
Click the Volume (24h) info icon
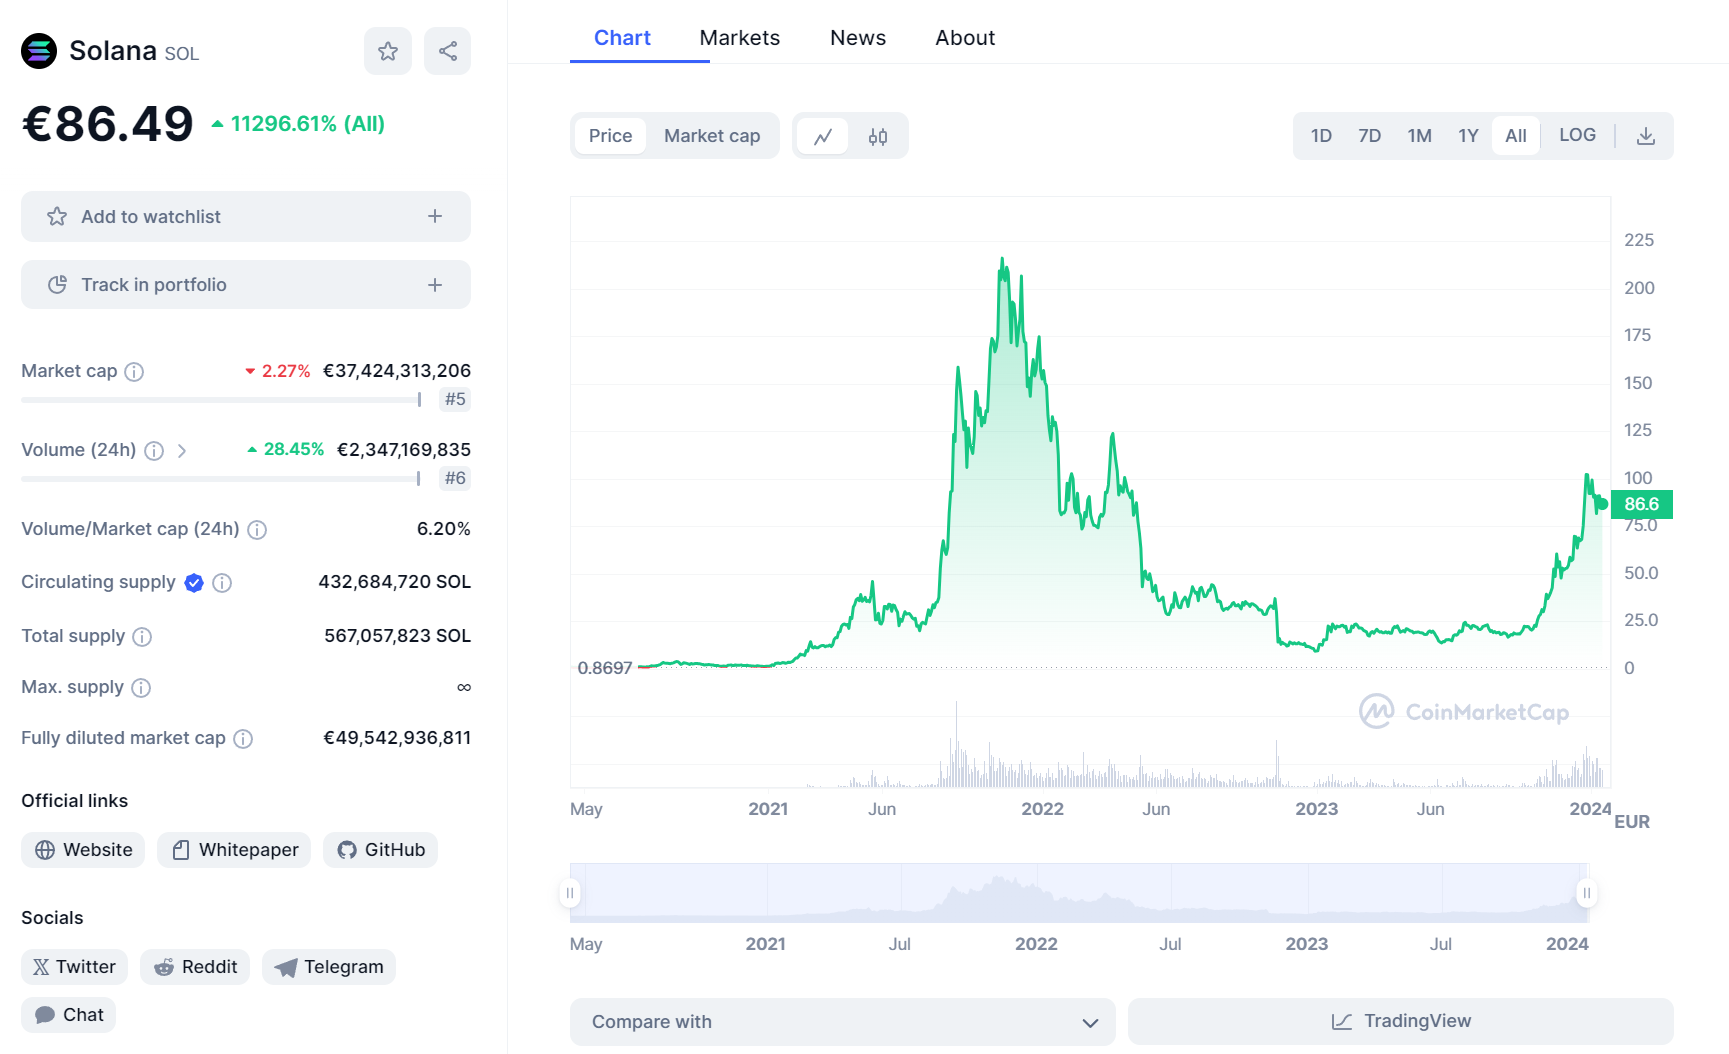154,451
